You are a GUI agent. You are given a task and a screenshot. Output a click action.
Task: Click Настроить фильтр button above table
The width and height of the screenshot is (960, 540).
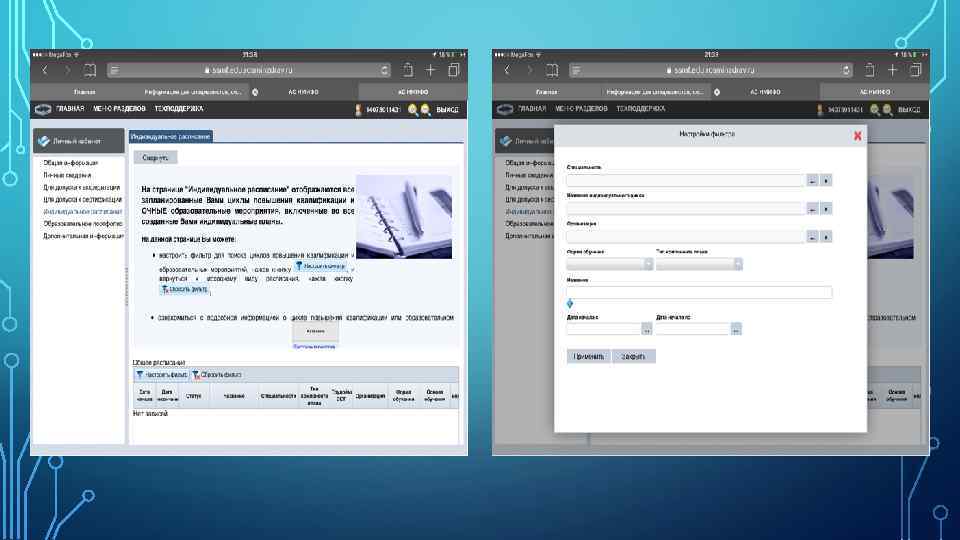tap(162, 375)
